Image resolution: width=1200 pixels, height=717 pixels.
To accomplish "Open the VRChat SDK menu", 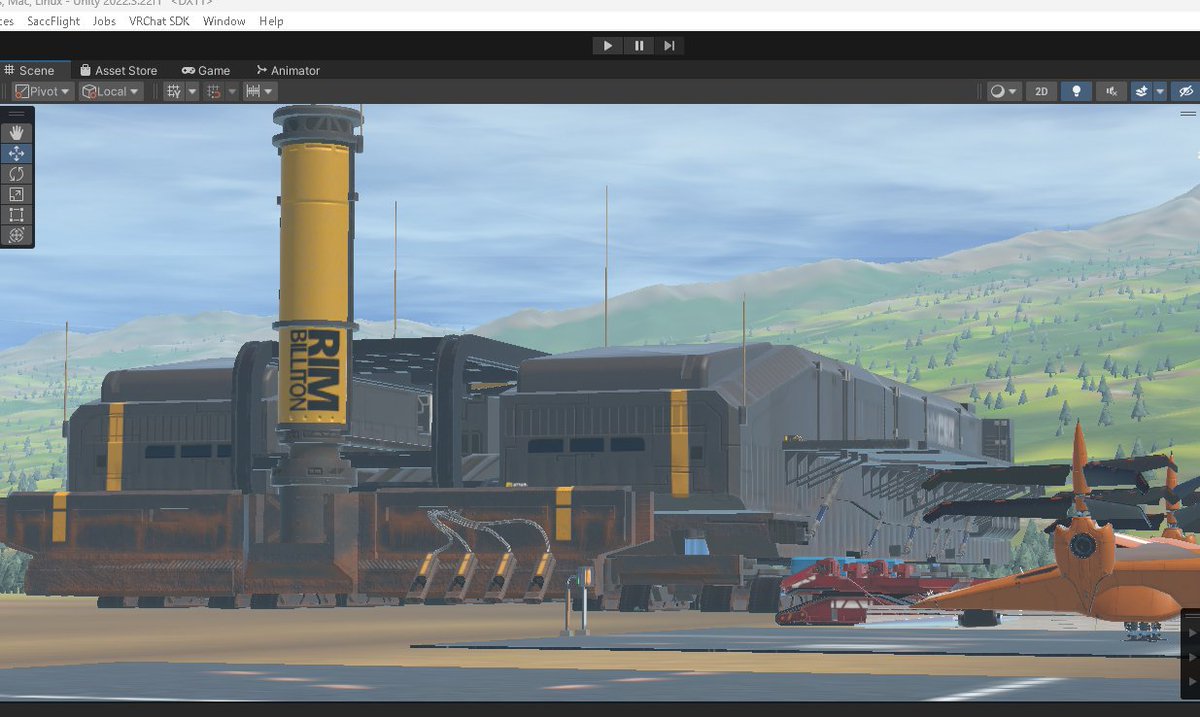I will (159, 21).
